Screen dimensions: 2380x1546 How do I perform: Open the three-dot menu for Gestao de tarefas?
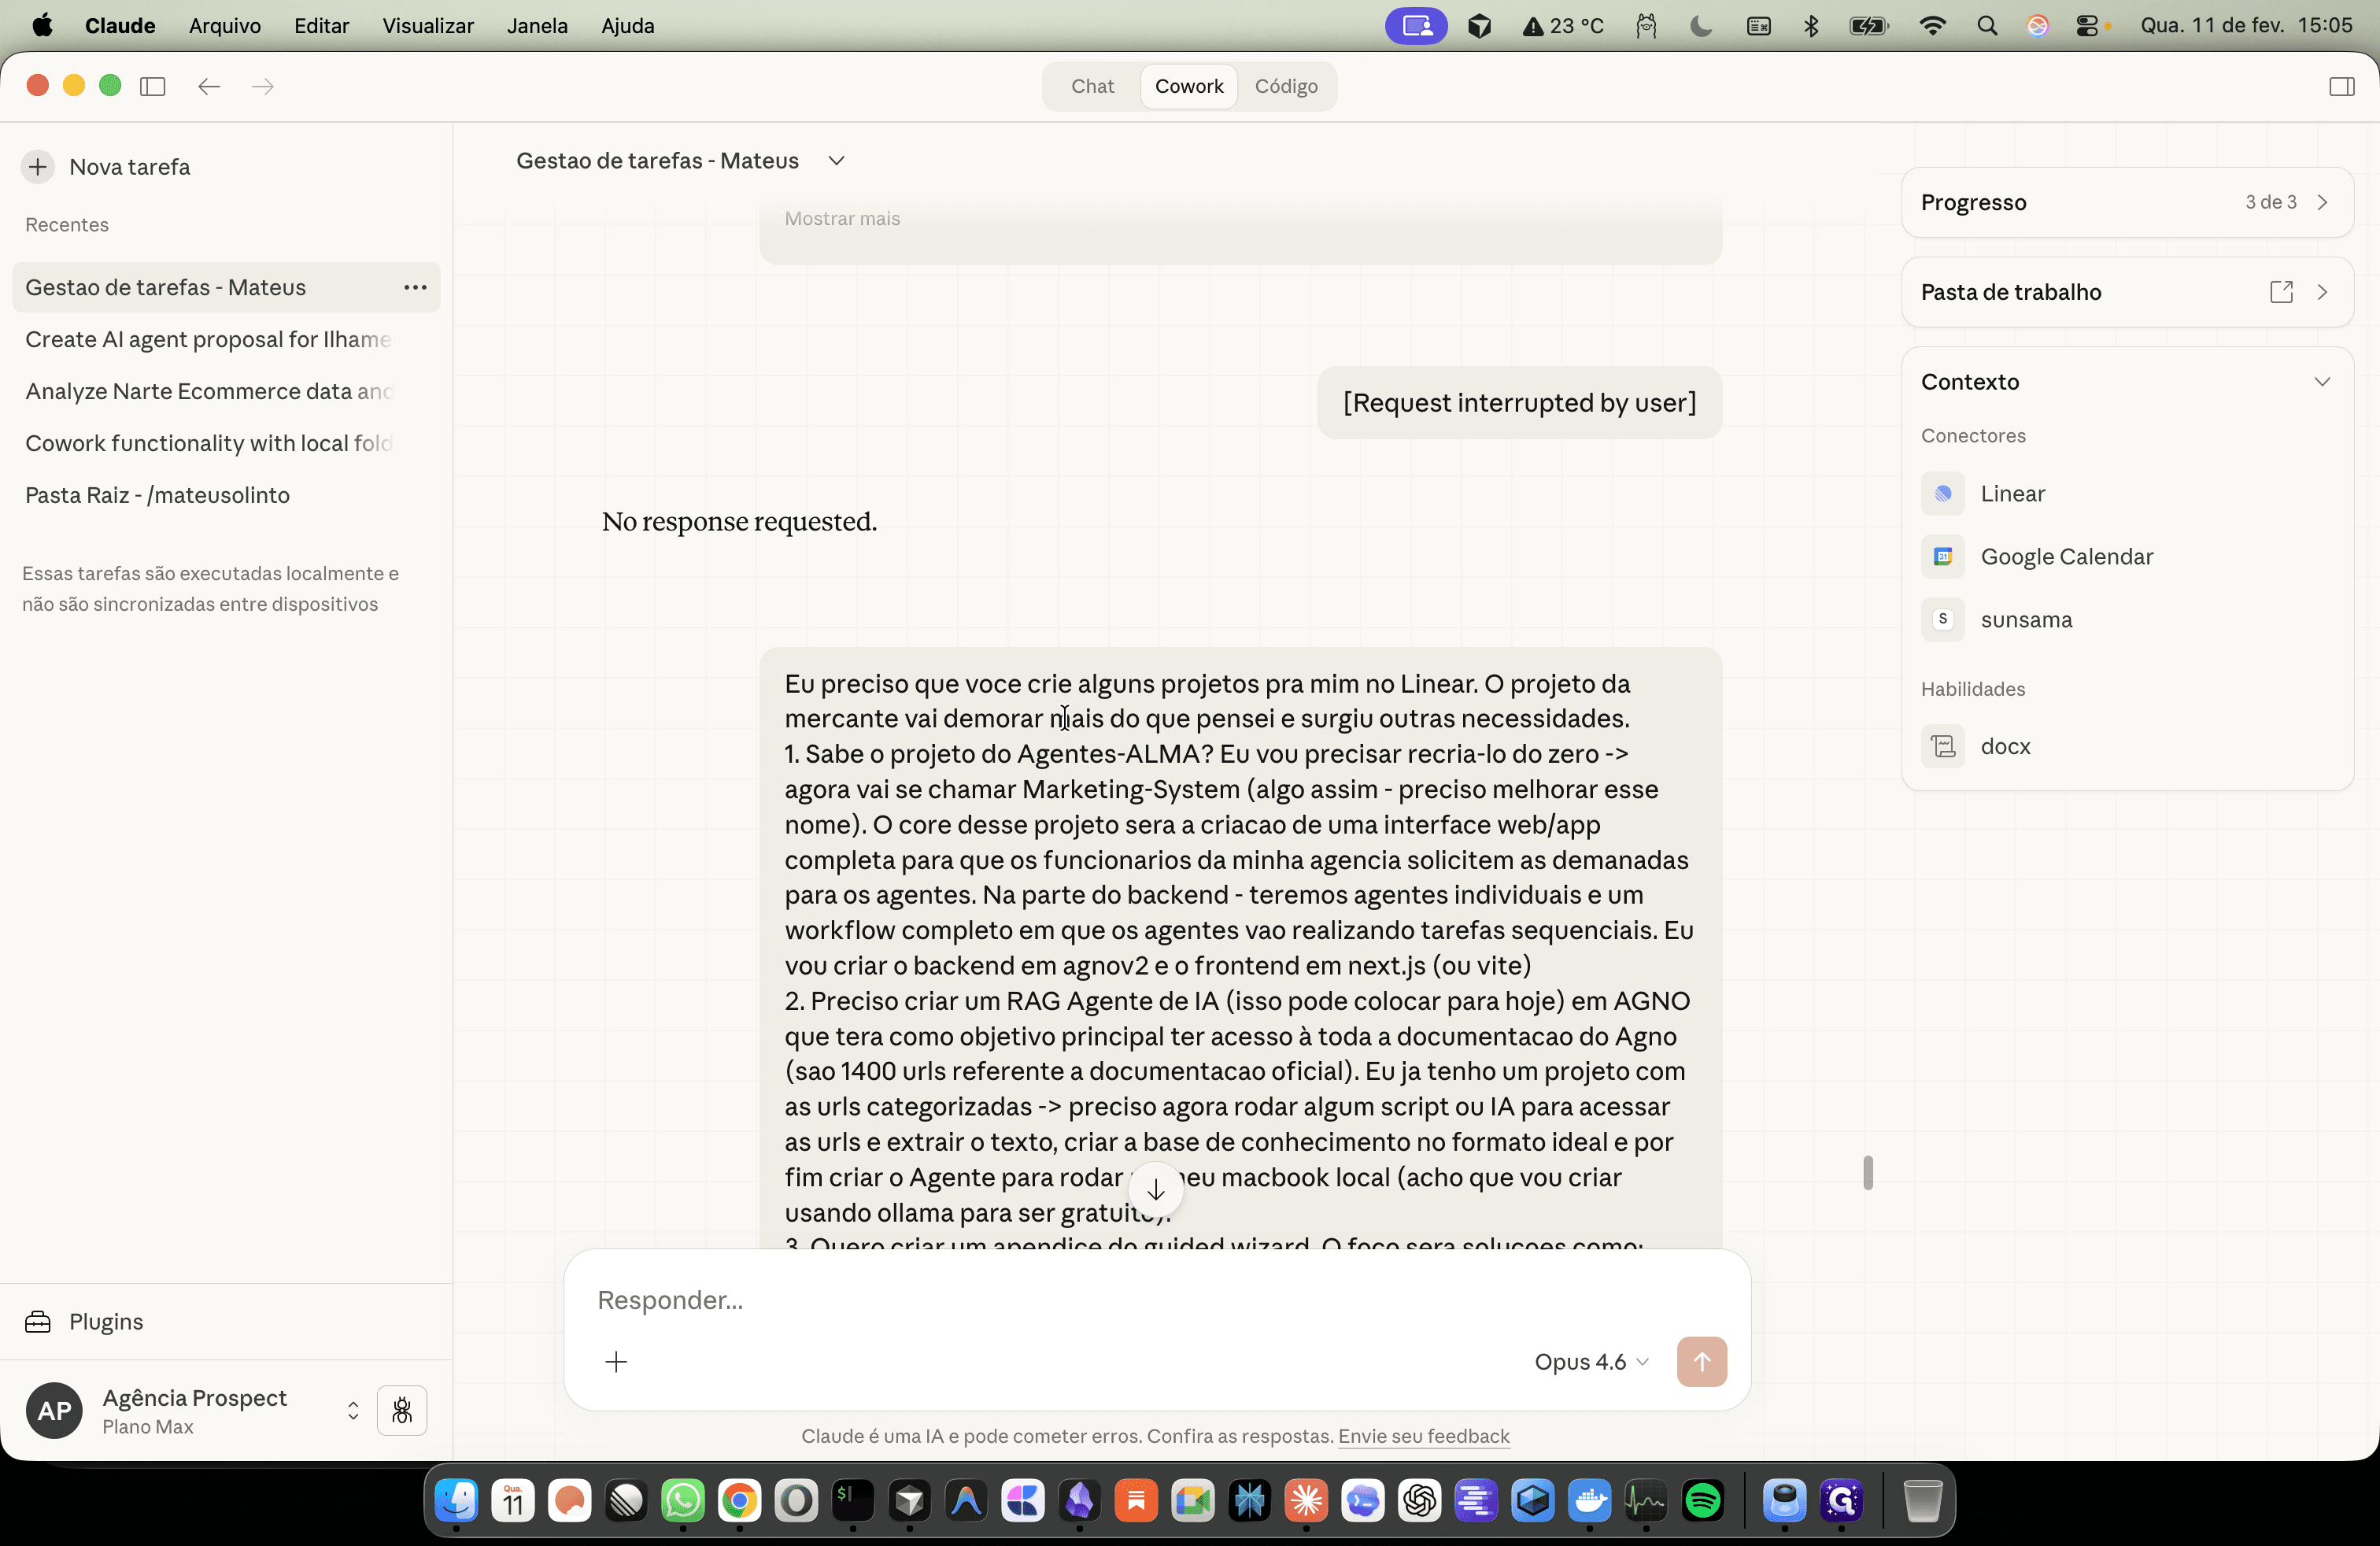[415, 288]
